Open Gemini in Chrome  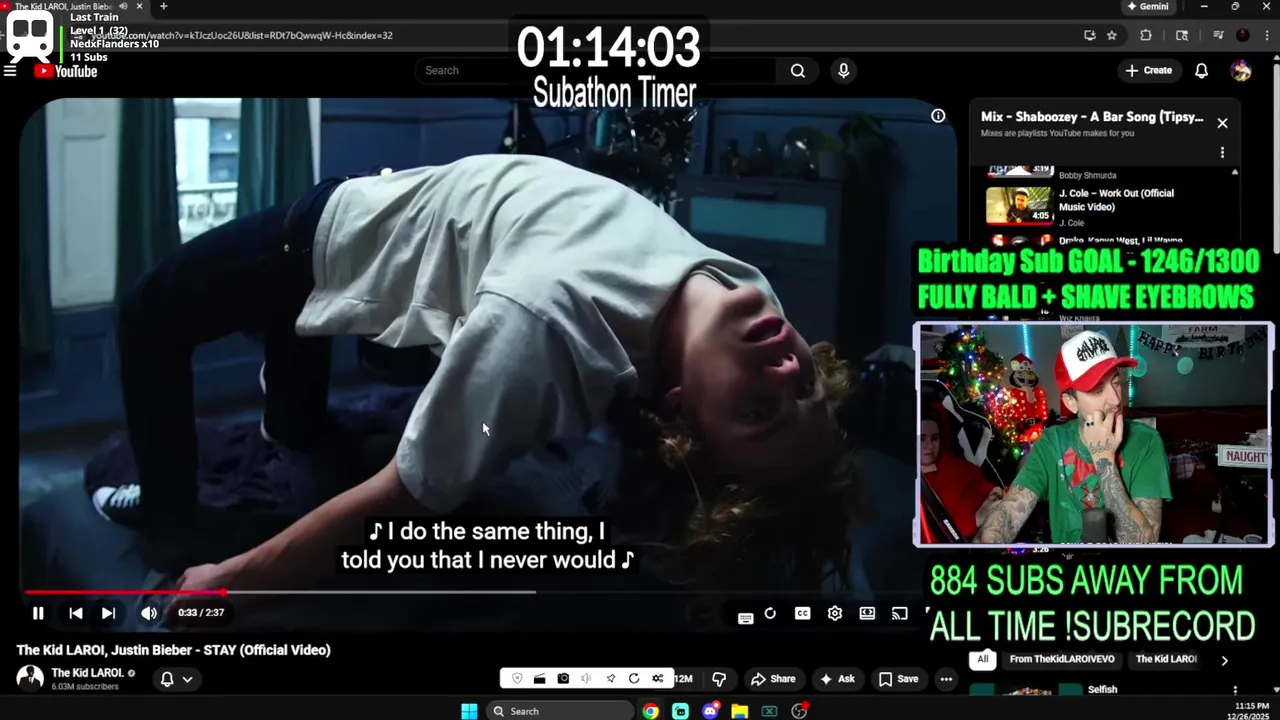[1148, 6]
